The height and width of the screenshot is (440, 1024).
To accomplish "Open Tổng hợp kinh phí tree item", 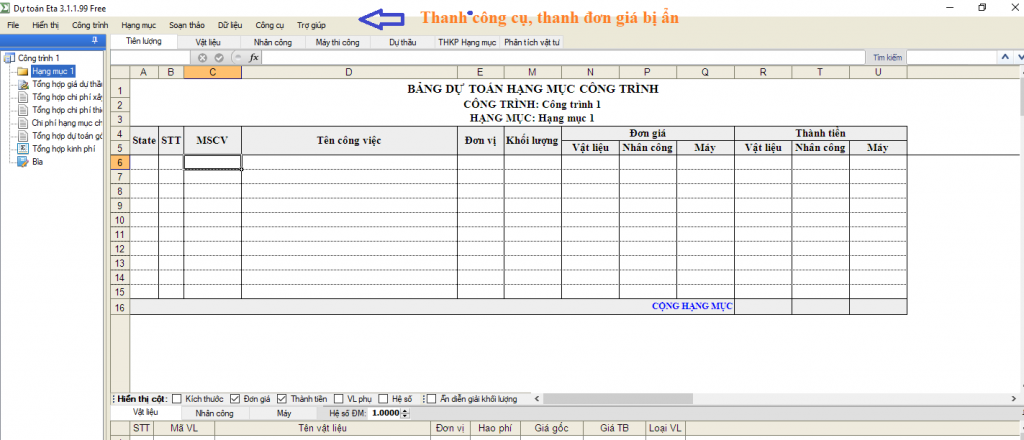I will [x=63, y=149].
